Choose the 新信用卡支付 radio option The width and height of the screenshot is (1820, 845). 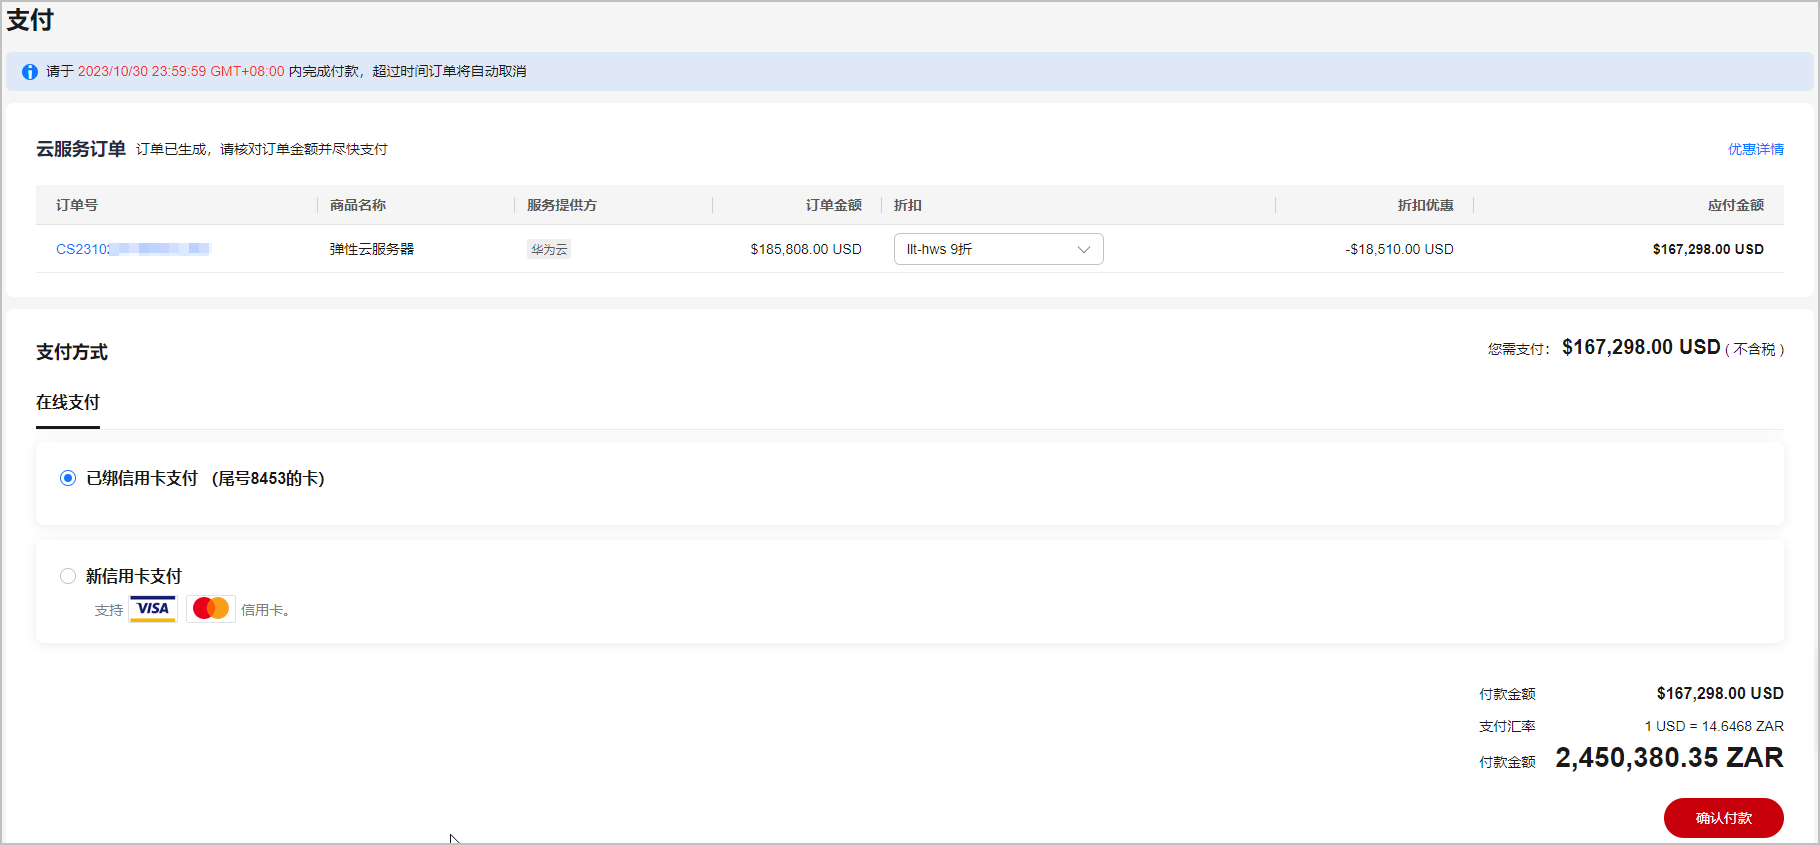68,576
